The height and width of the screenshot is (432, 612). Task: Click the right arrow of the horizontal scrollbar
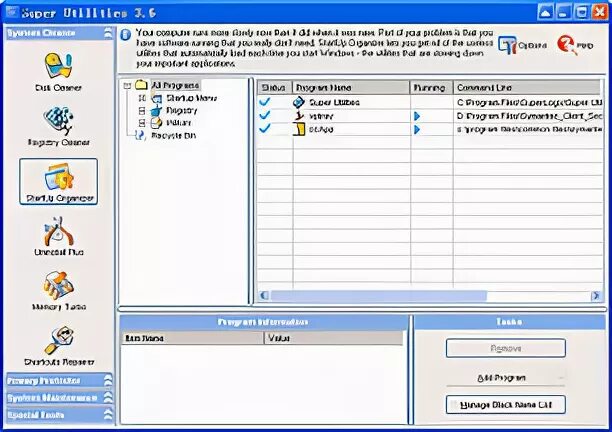(596, 296)
